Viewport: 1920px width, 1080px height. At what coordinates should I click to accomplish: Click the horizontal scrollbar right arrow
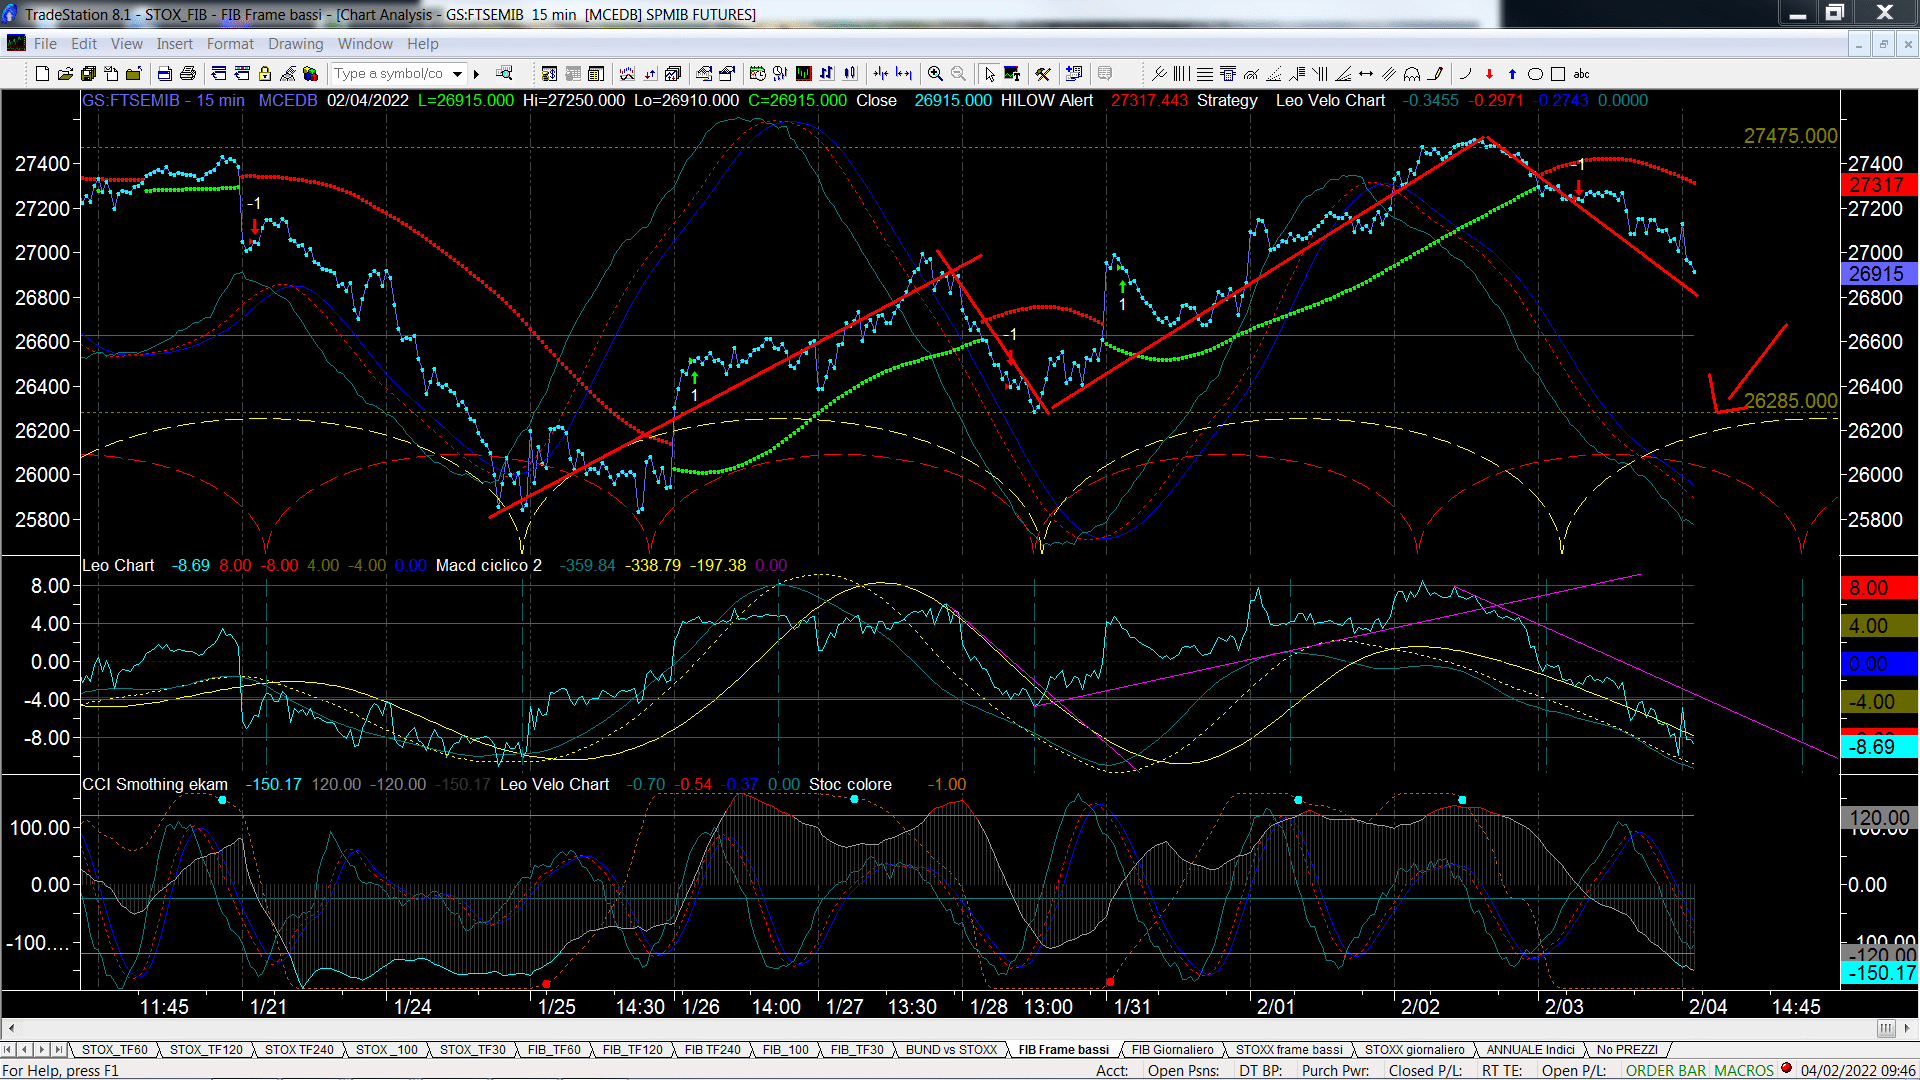click(x=1908, y=1028)
